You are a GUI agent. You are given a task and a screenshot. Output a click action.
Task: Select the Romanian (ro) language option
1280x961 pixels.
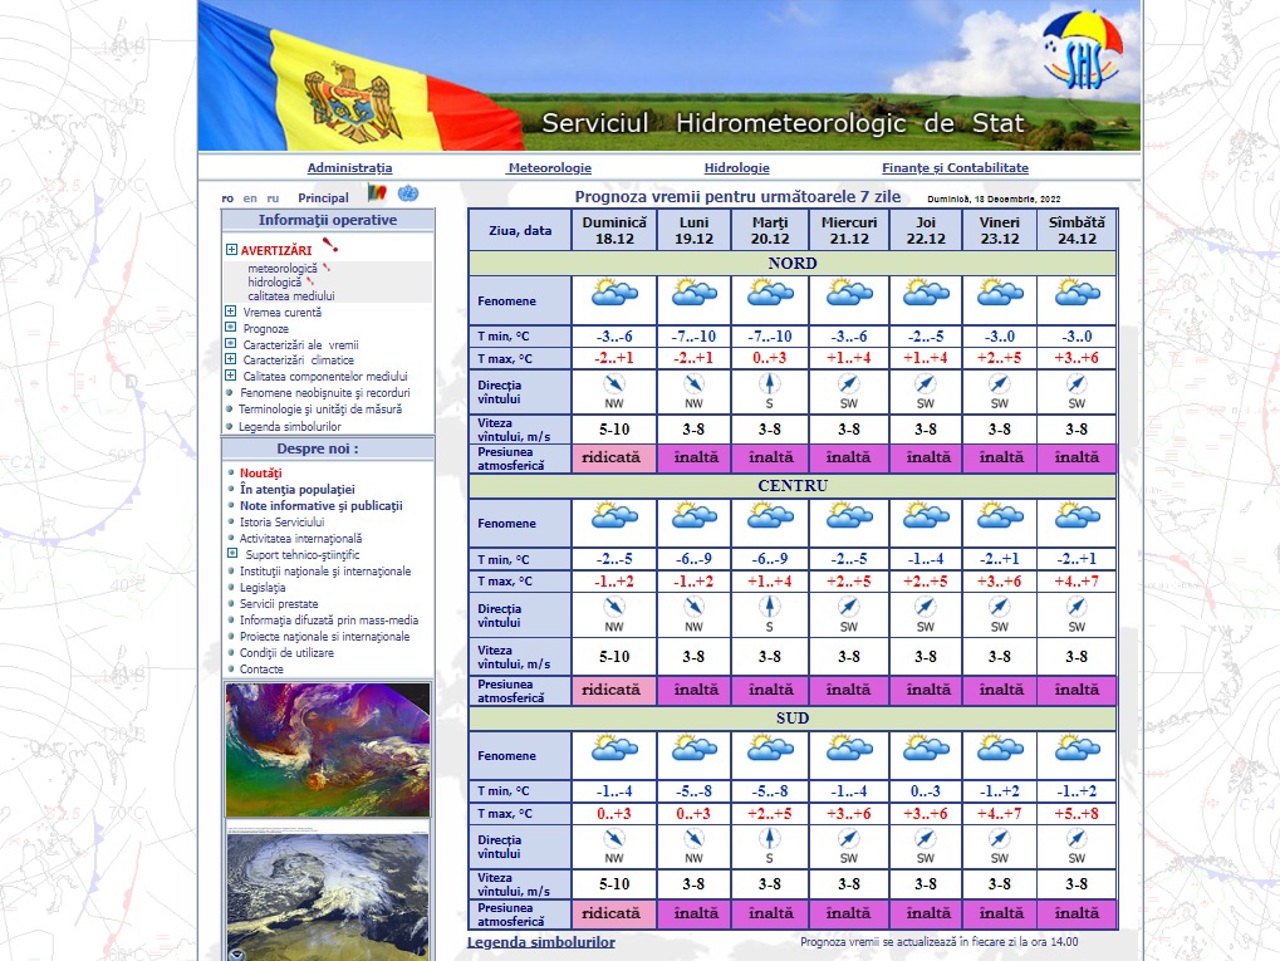(227, 199)
